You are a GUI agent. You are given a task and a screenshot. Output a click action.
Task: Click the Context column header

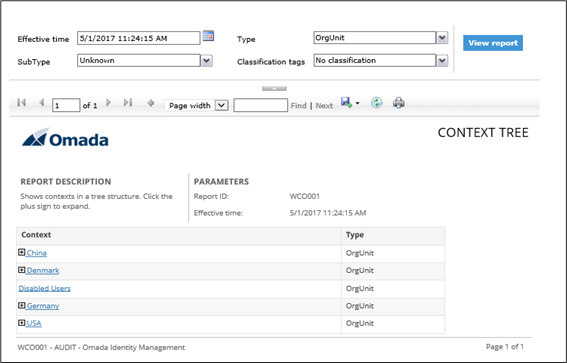coord(179,235)
